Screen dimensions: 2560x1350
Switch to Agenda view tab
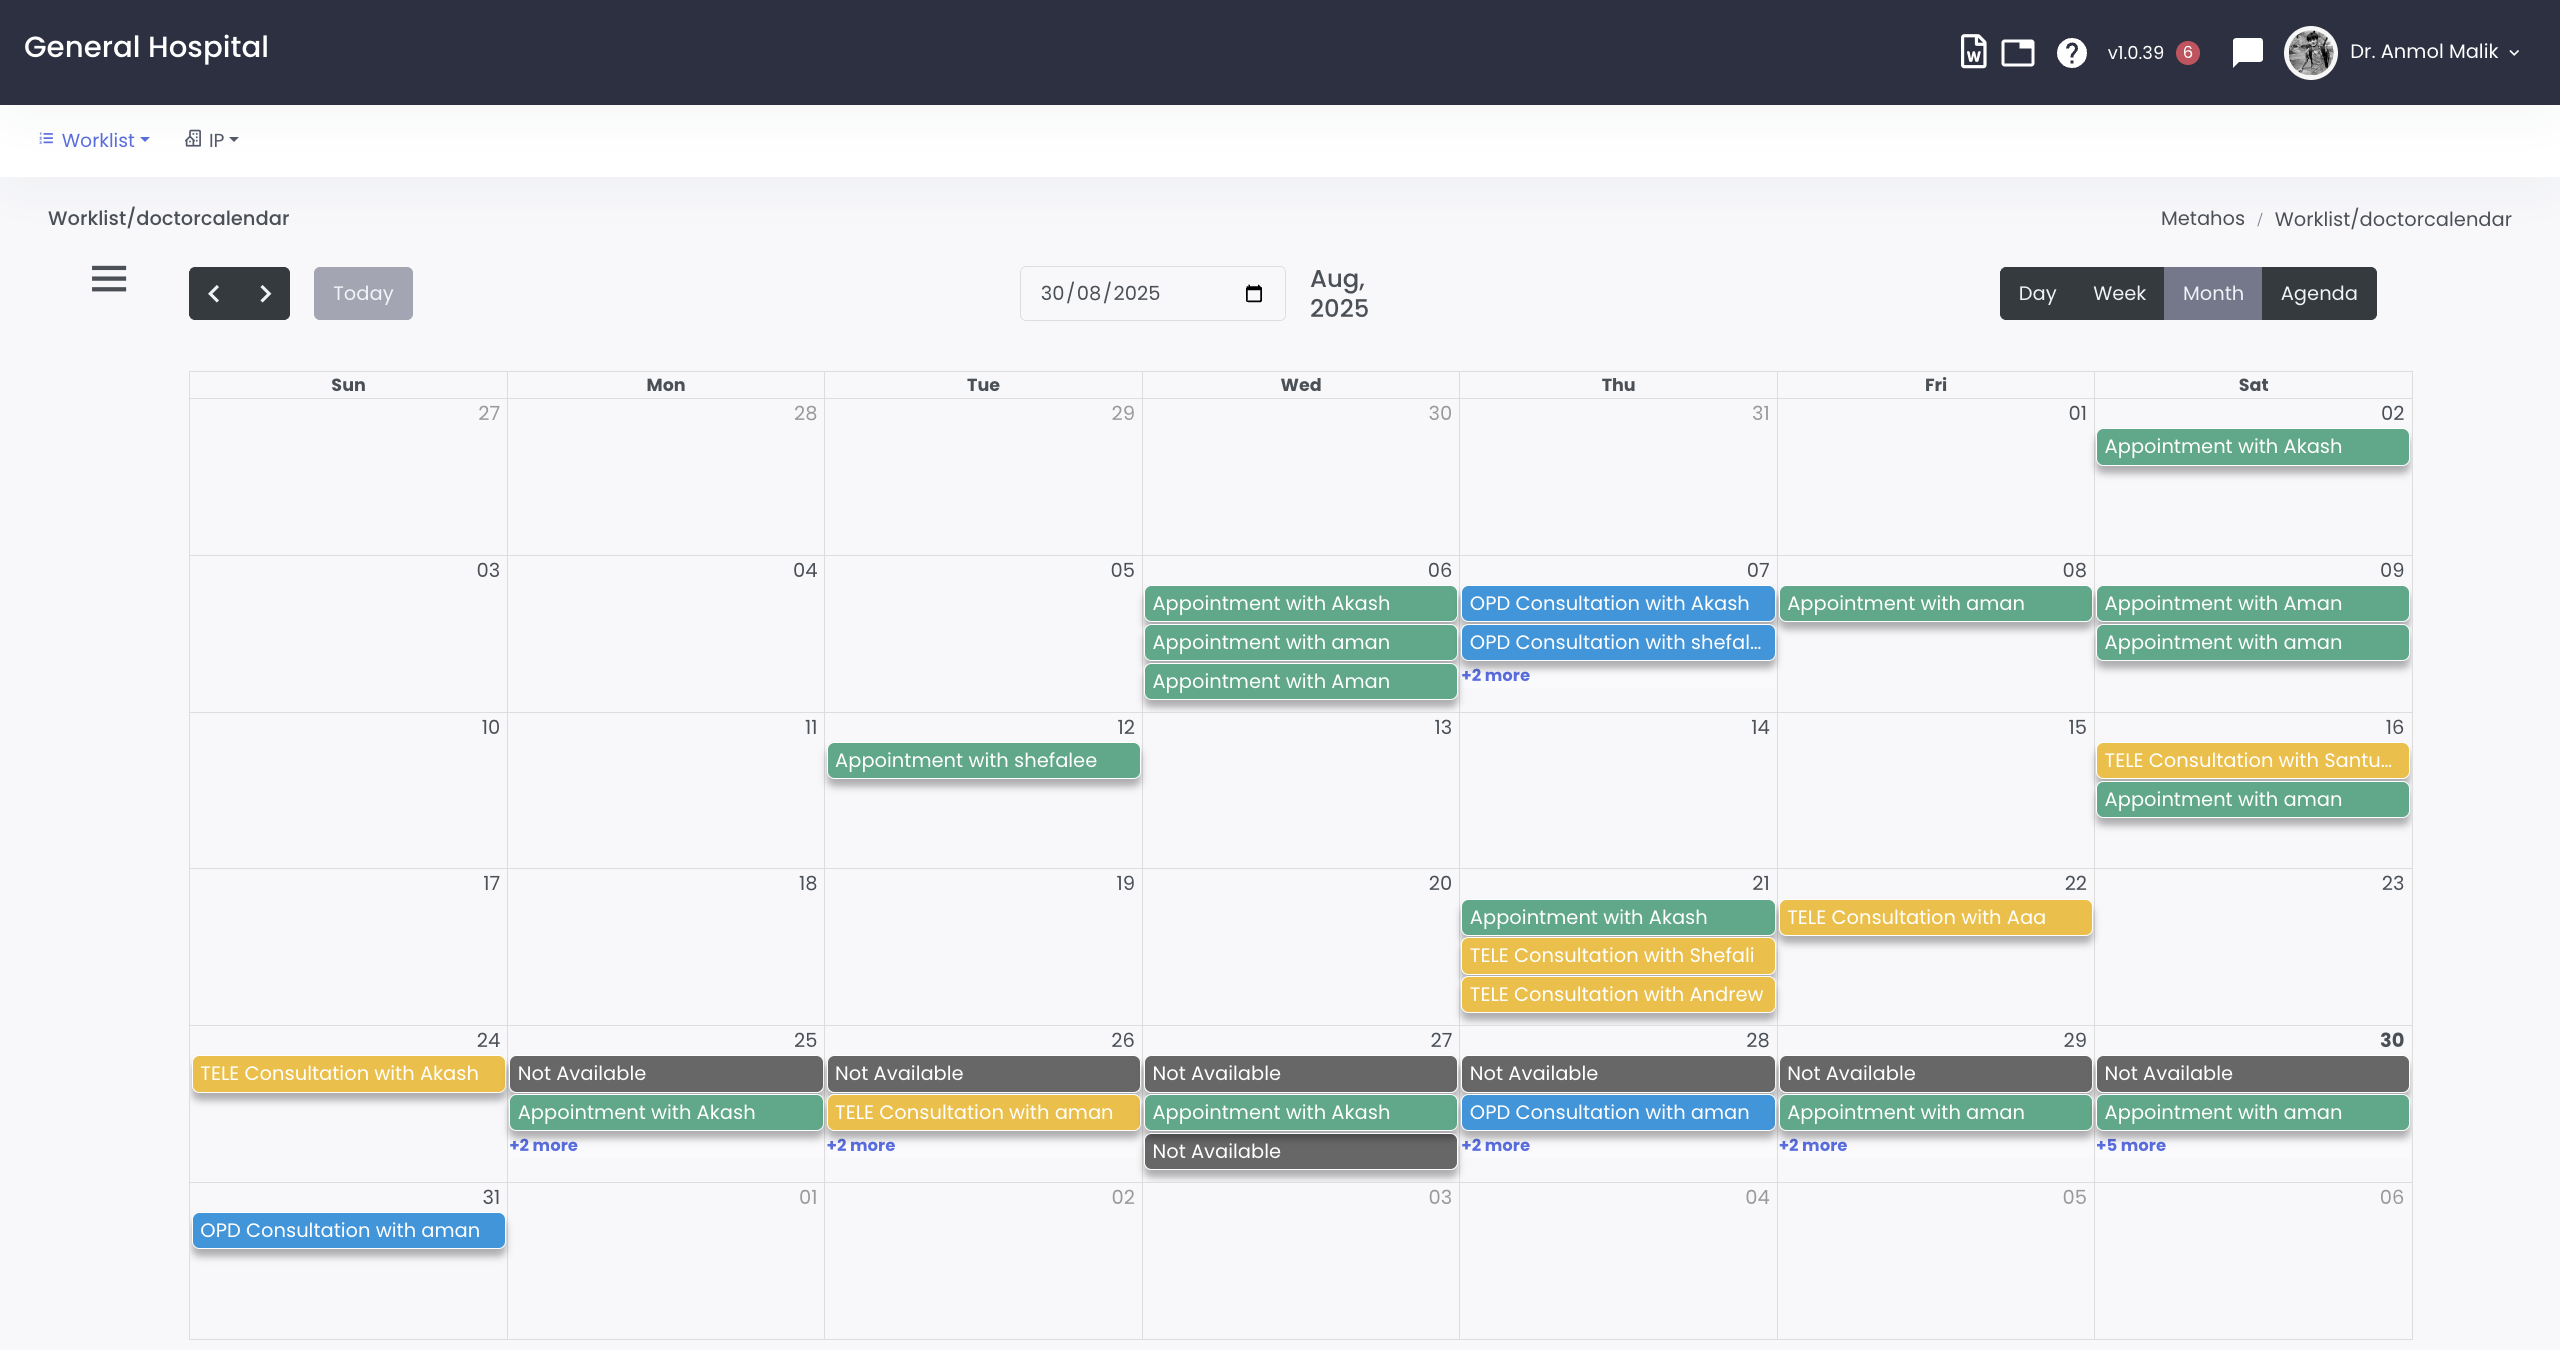tap(2318, 293)
